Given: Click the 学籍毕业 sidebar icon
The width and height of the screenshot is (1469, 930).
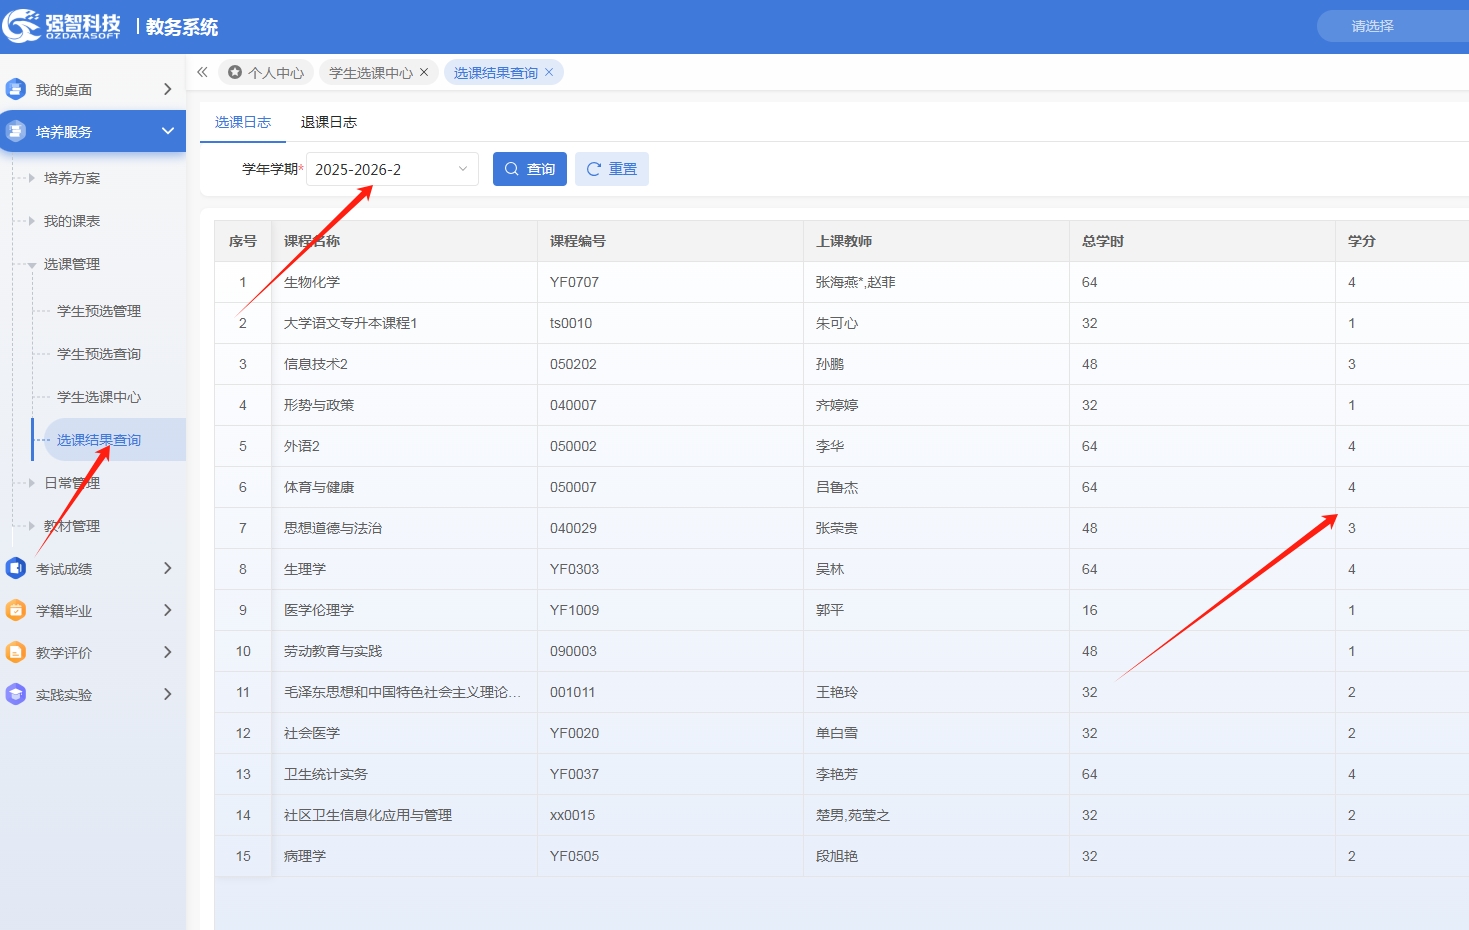Looking at the screenshot, I should [16, 610].
